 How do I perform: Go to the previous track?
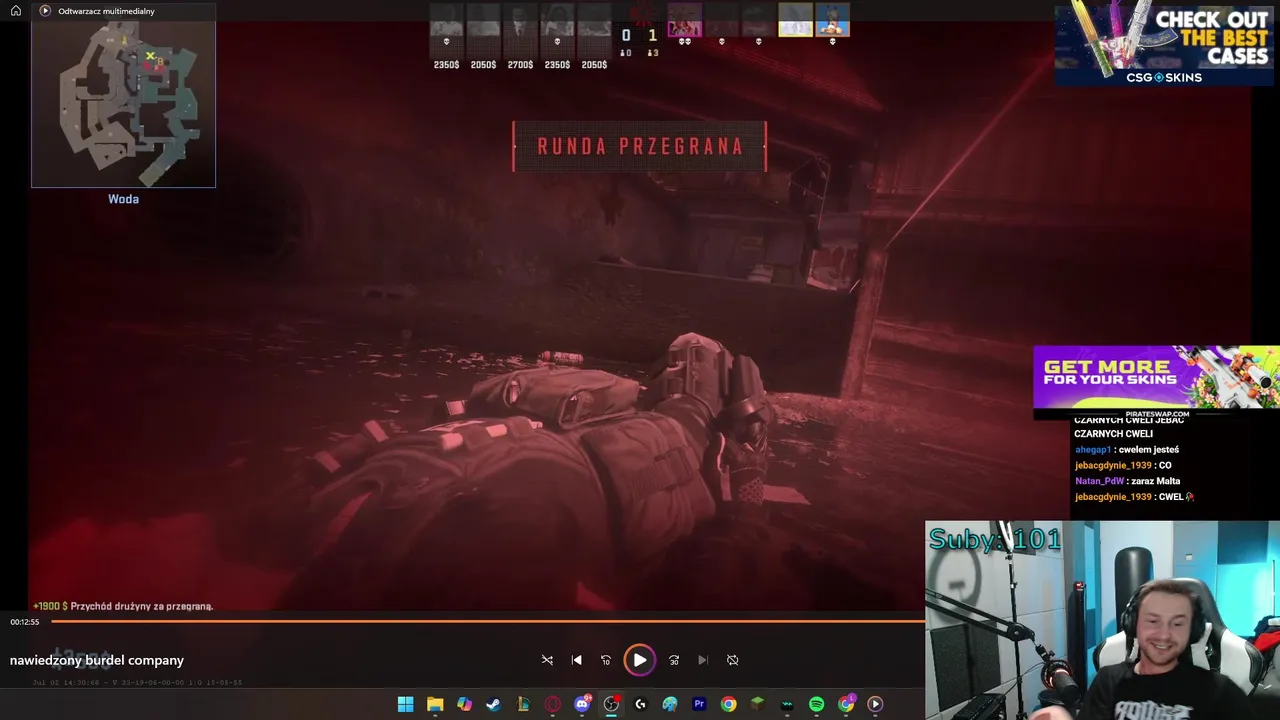576,660
